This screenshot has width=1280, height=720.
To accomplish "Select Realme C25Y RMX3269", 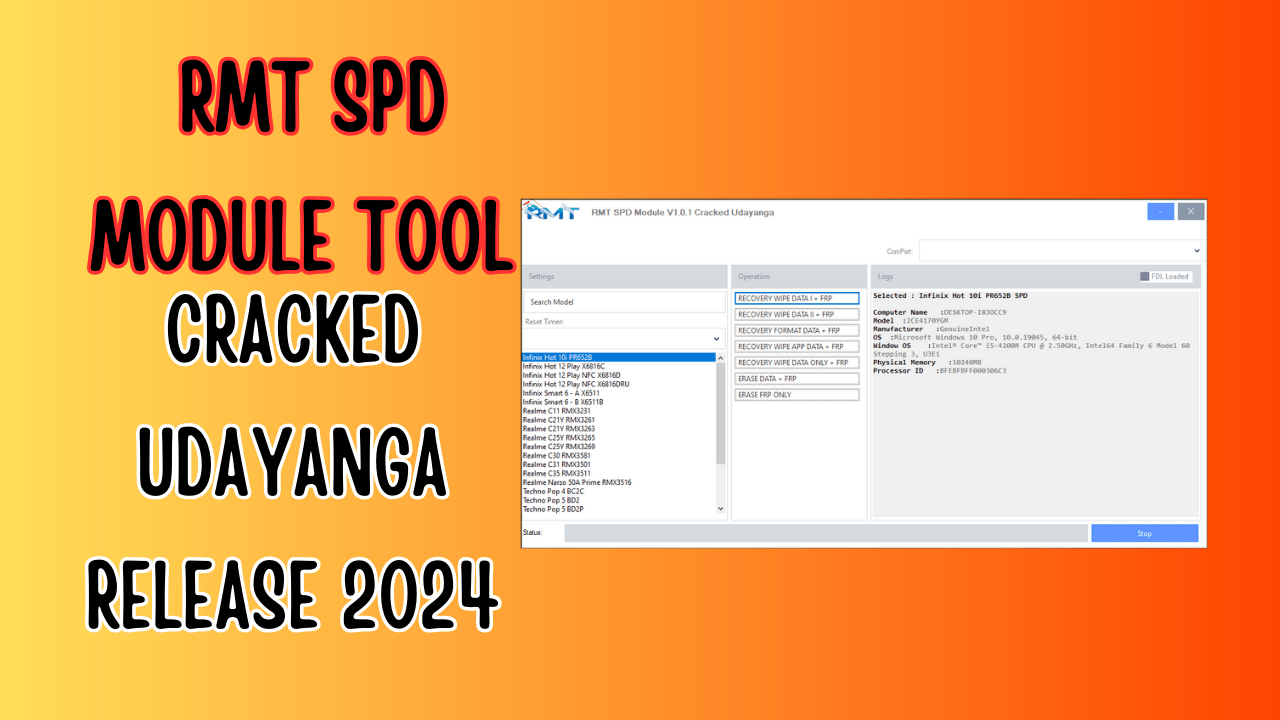I will pos(619,447).
